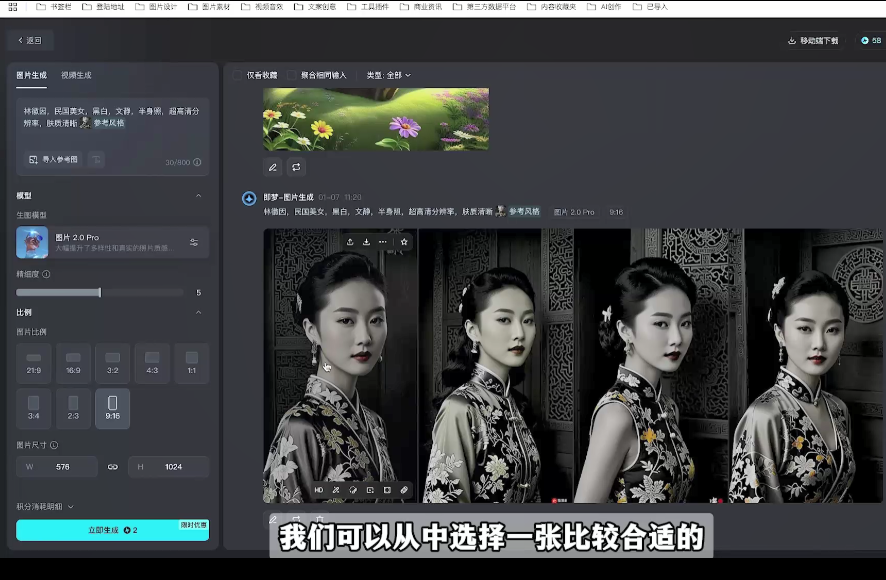The height and width of the screenshot is (580, 886).
Task: Click the download icon at the image top toolbar
Action: point(365,240)
